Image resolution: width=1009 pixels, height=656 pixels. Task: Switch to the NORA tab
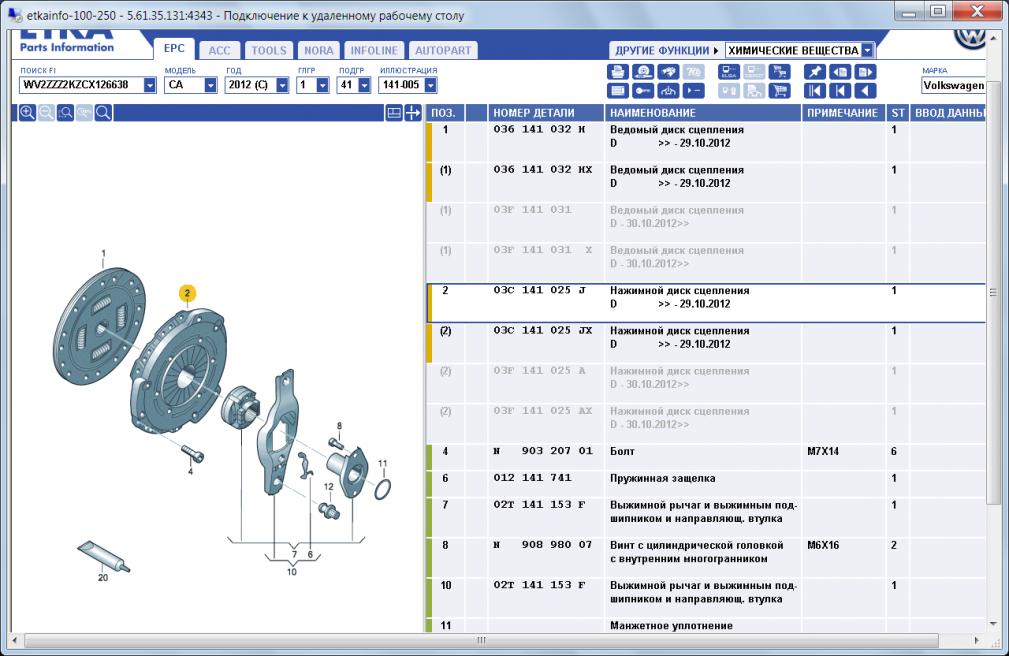(319, 50)
